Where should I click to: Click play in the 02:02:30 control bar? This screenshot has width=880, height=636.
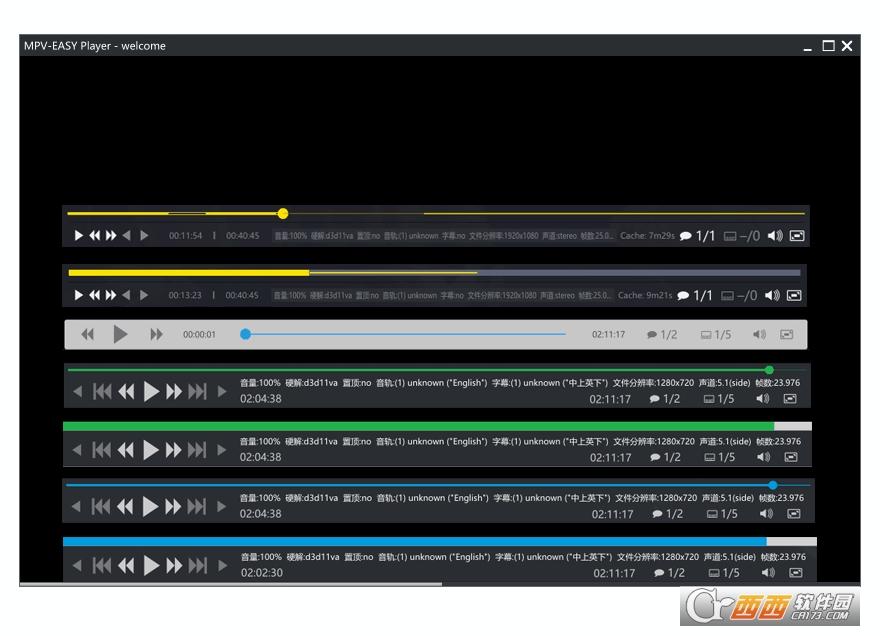(152, 565)
